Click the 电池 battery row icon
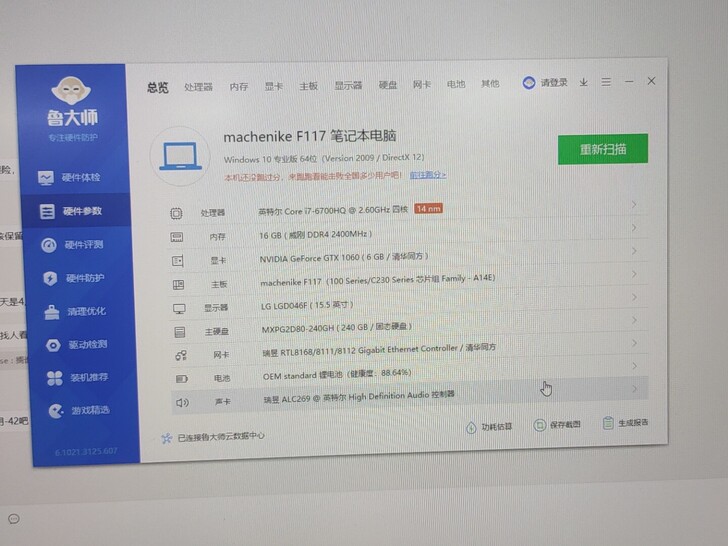This screenshot has width=728, height=546. [182, 379]
